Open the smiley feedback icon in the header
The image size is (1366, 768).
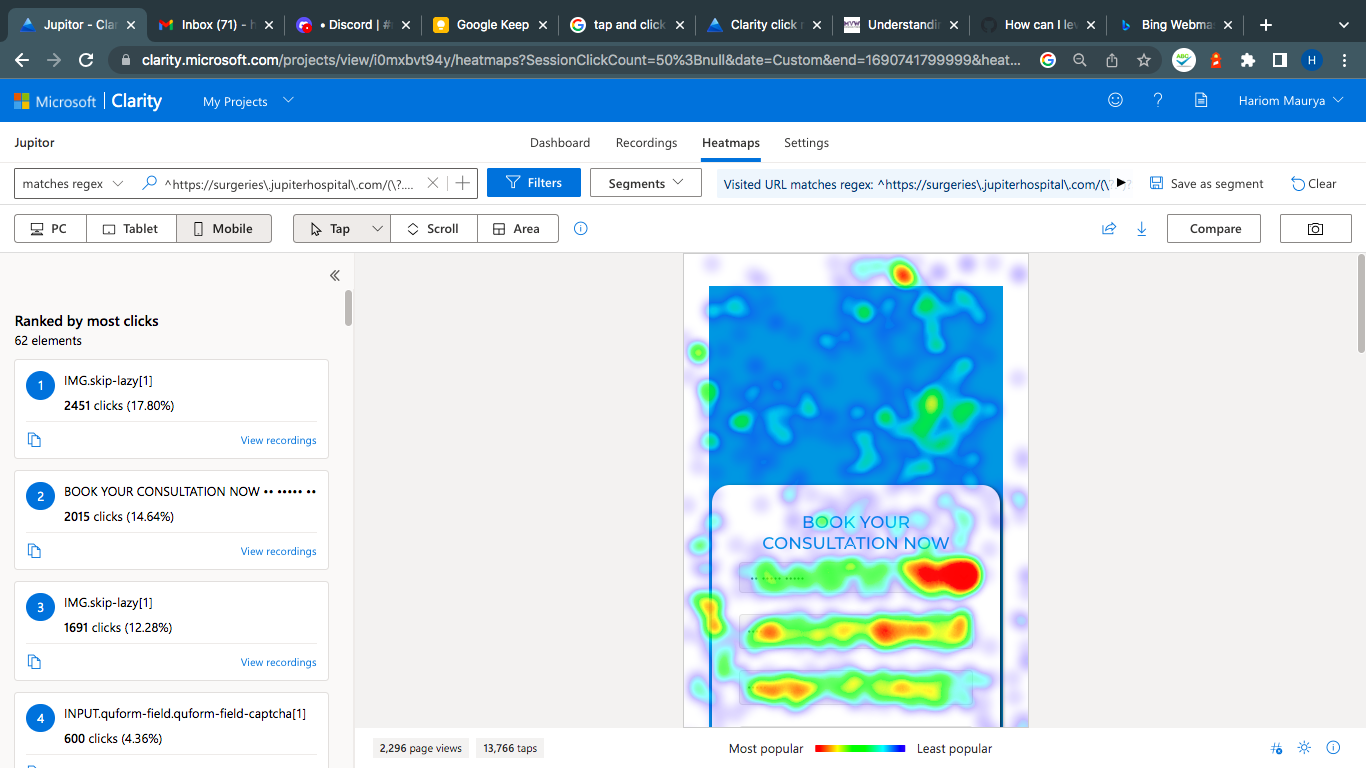[1115, 100]
